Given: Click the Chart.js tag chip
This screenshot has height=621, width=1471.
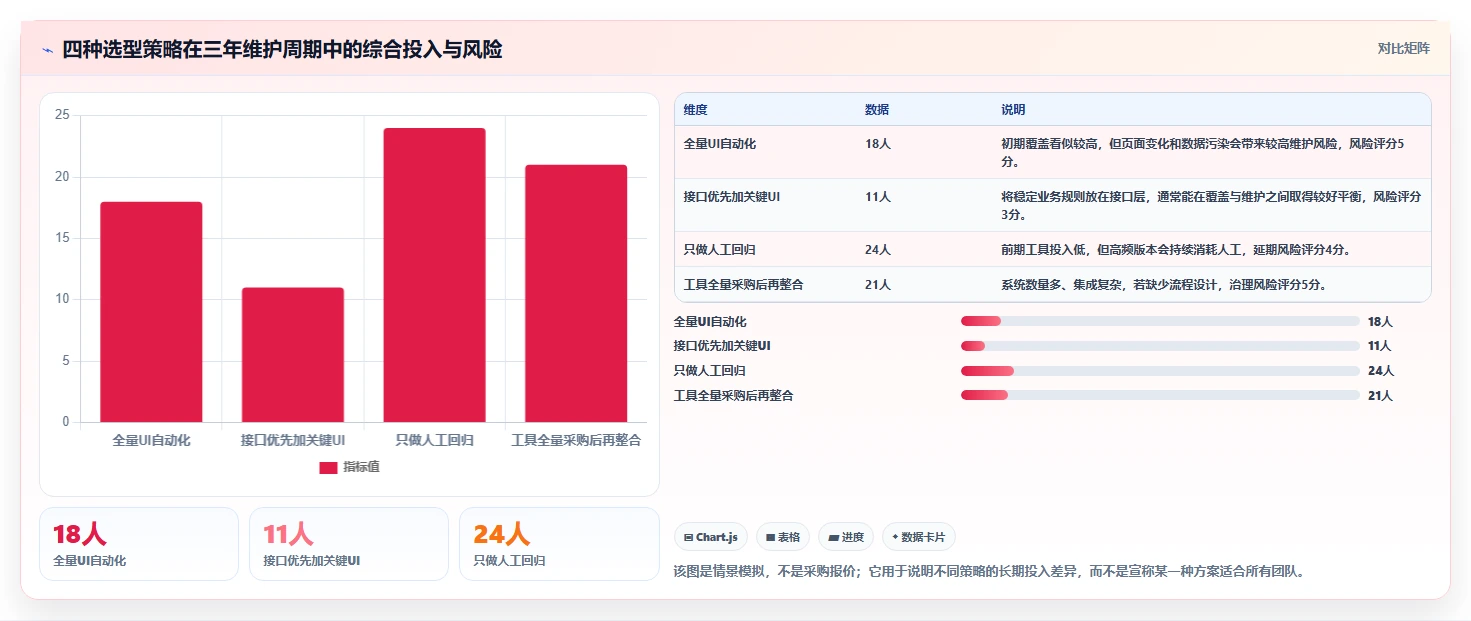Looking at the screenshot, I should click(x=711, y=537).
